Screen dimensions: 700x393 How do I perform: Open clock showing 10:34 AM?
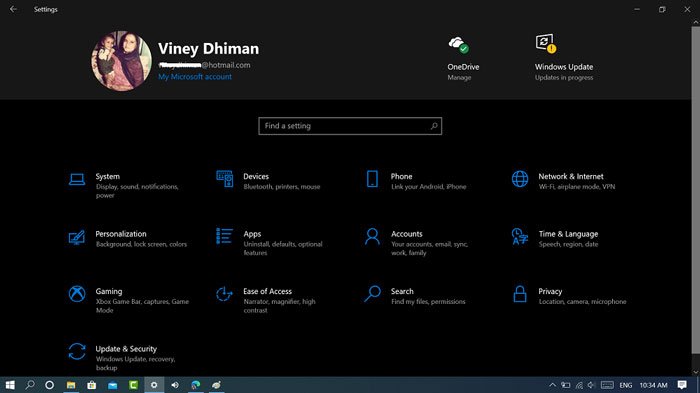click(654, 385)
